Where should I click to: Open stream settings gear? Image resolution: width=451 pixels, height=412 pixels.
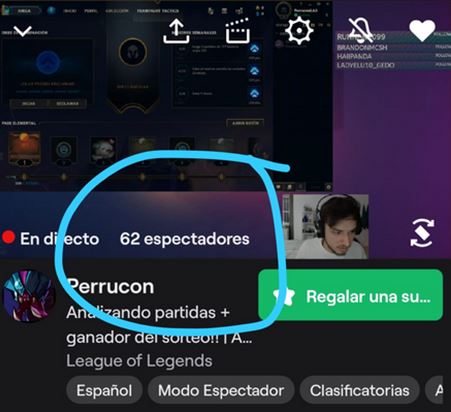pos(299,31)
